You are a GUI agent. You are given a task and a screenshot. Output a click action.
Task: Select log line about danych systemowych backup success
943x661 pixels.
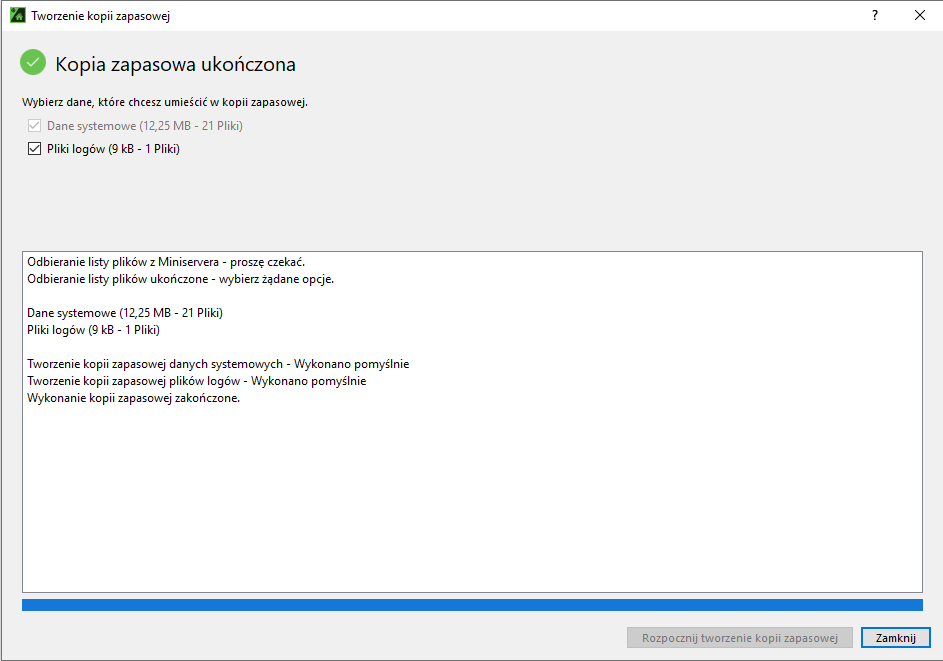click(x=218, y=364)
